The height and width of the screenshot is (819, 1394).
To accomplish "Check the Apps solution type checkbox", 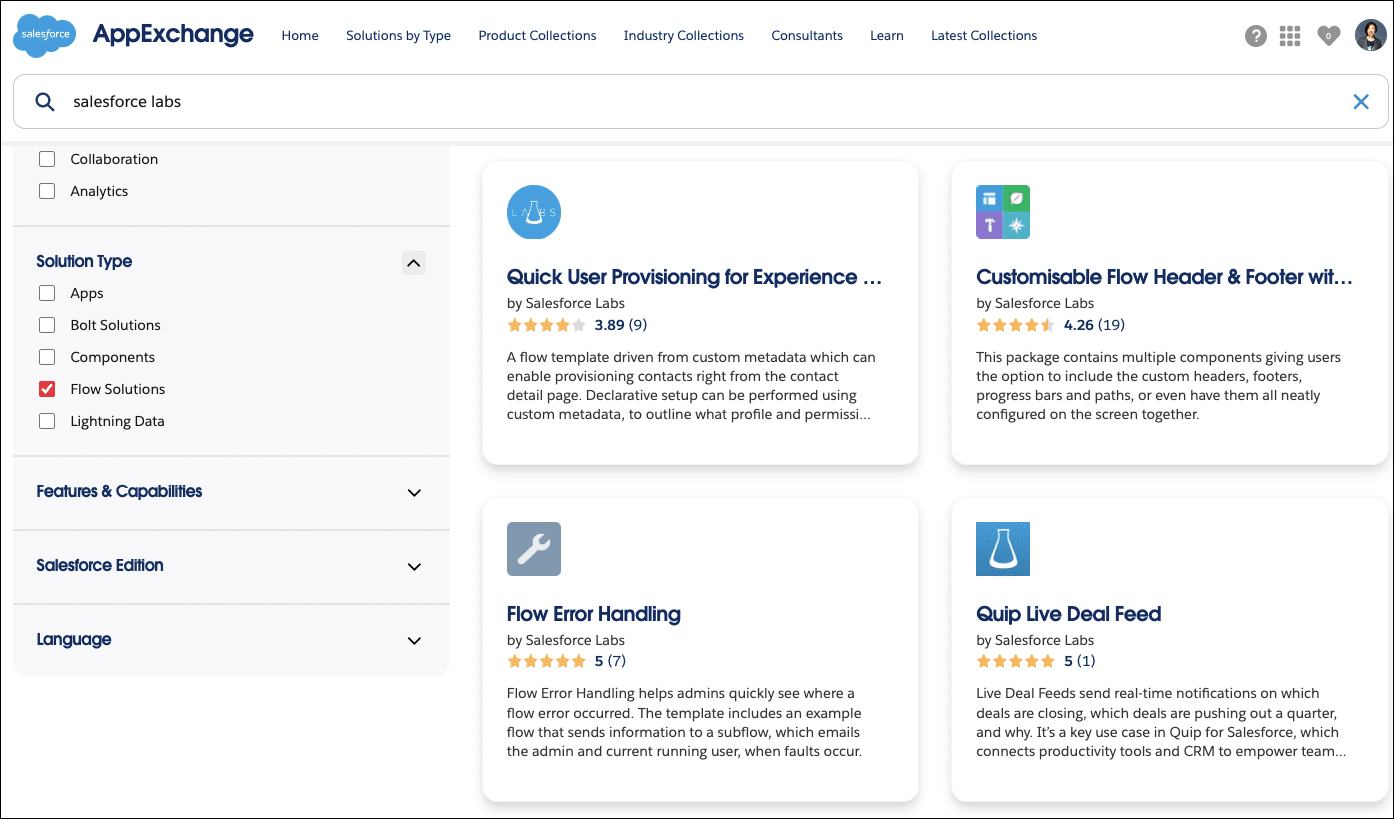I will pyautogui.click(x=47, y=293).
